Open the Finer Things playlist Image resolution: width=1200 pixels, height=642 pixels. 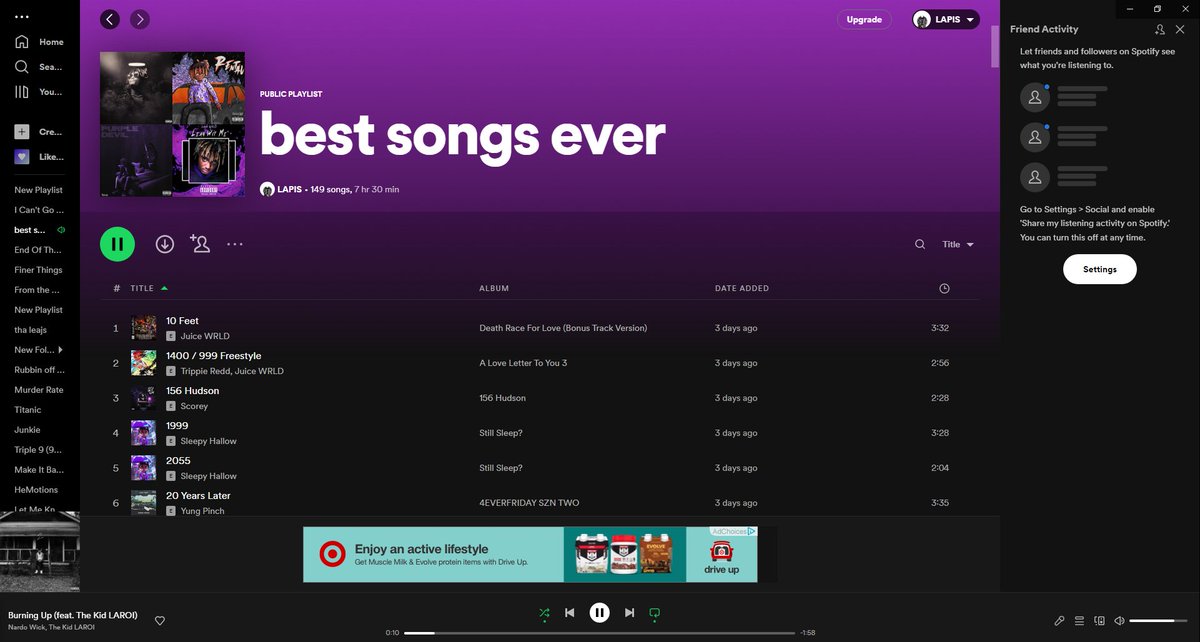click(x=38, y=270)
